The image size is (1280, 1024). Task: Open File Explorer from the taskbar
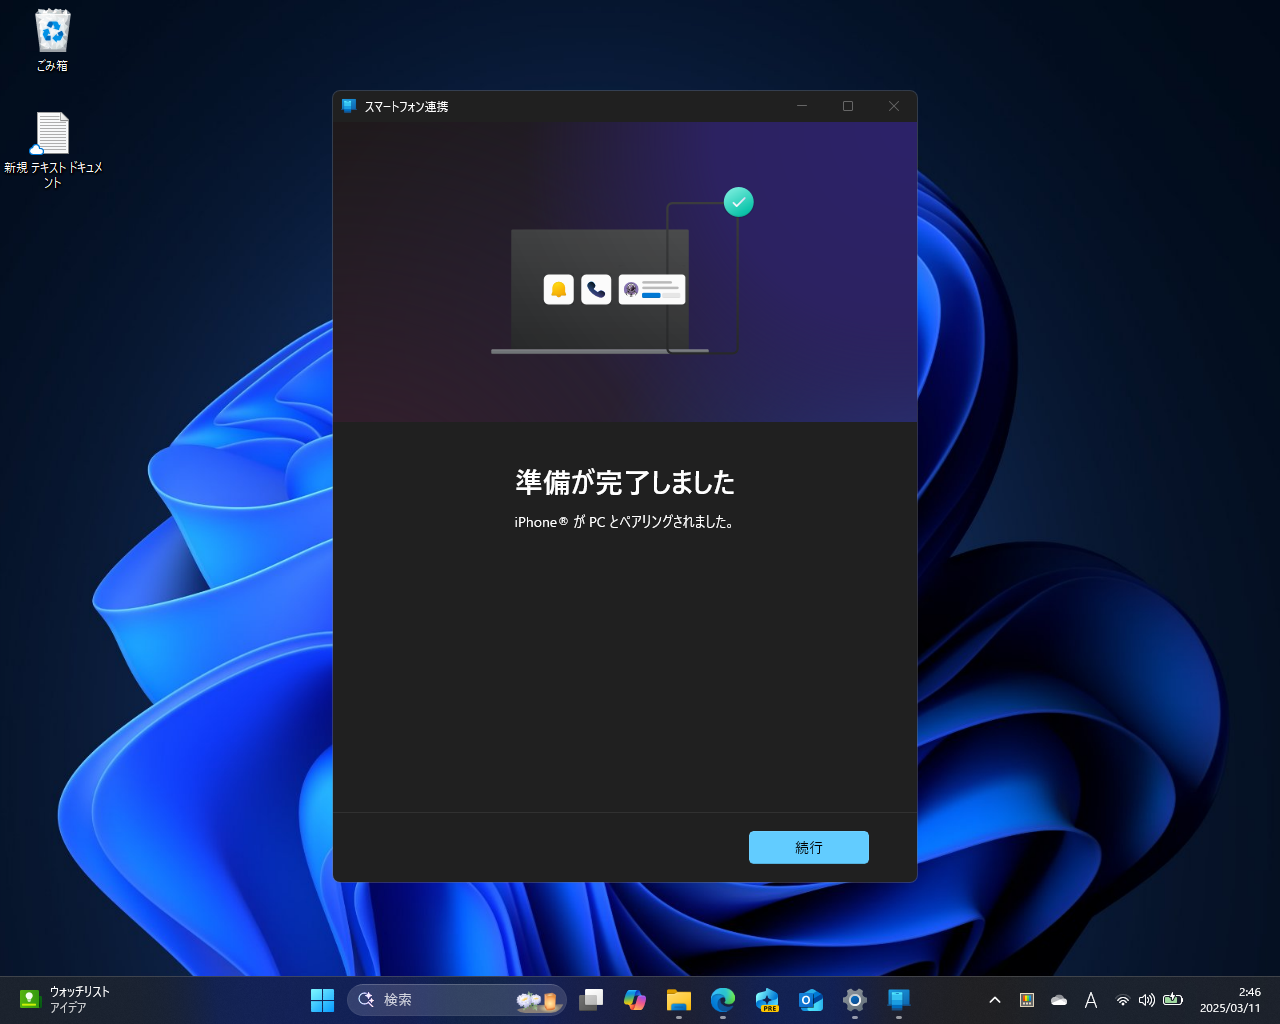[679, 1000]
